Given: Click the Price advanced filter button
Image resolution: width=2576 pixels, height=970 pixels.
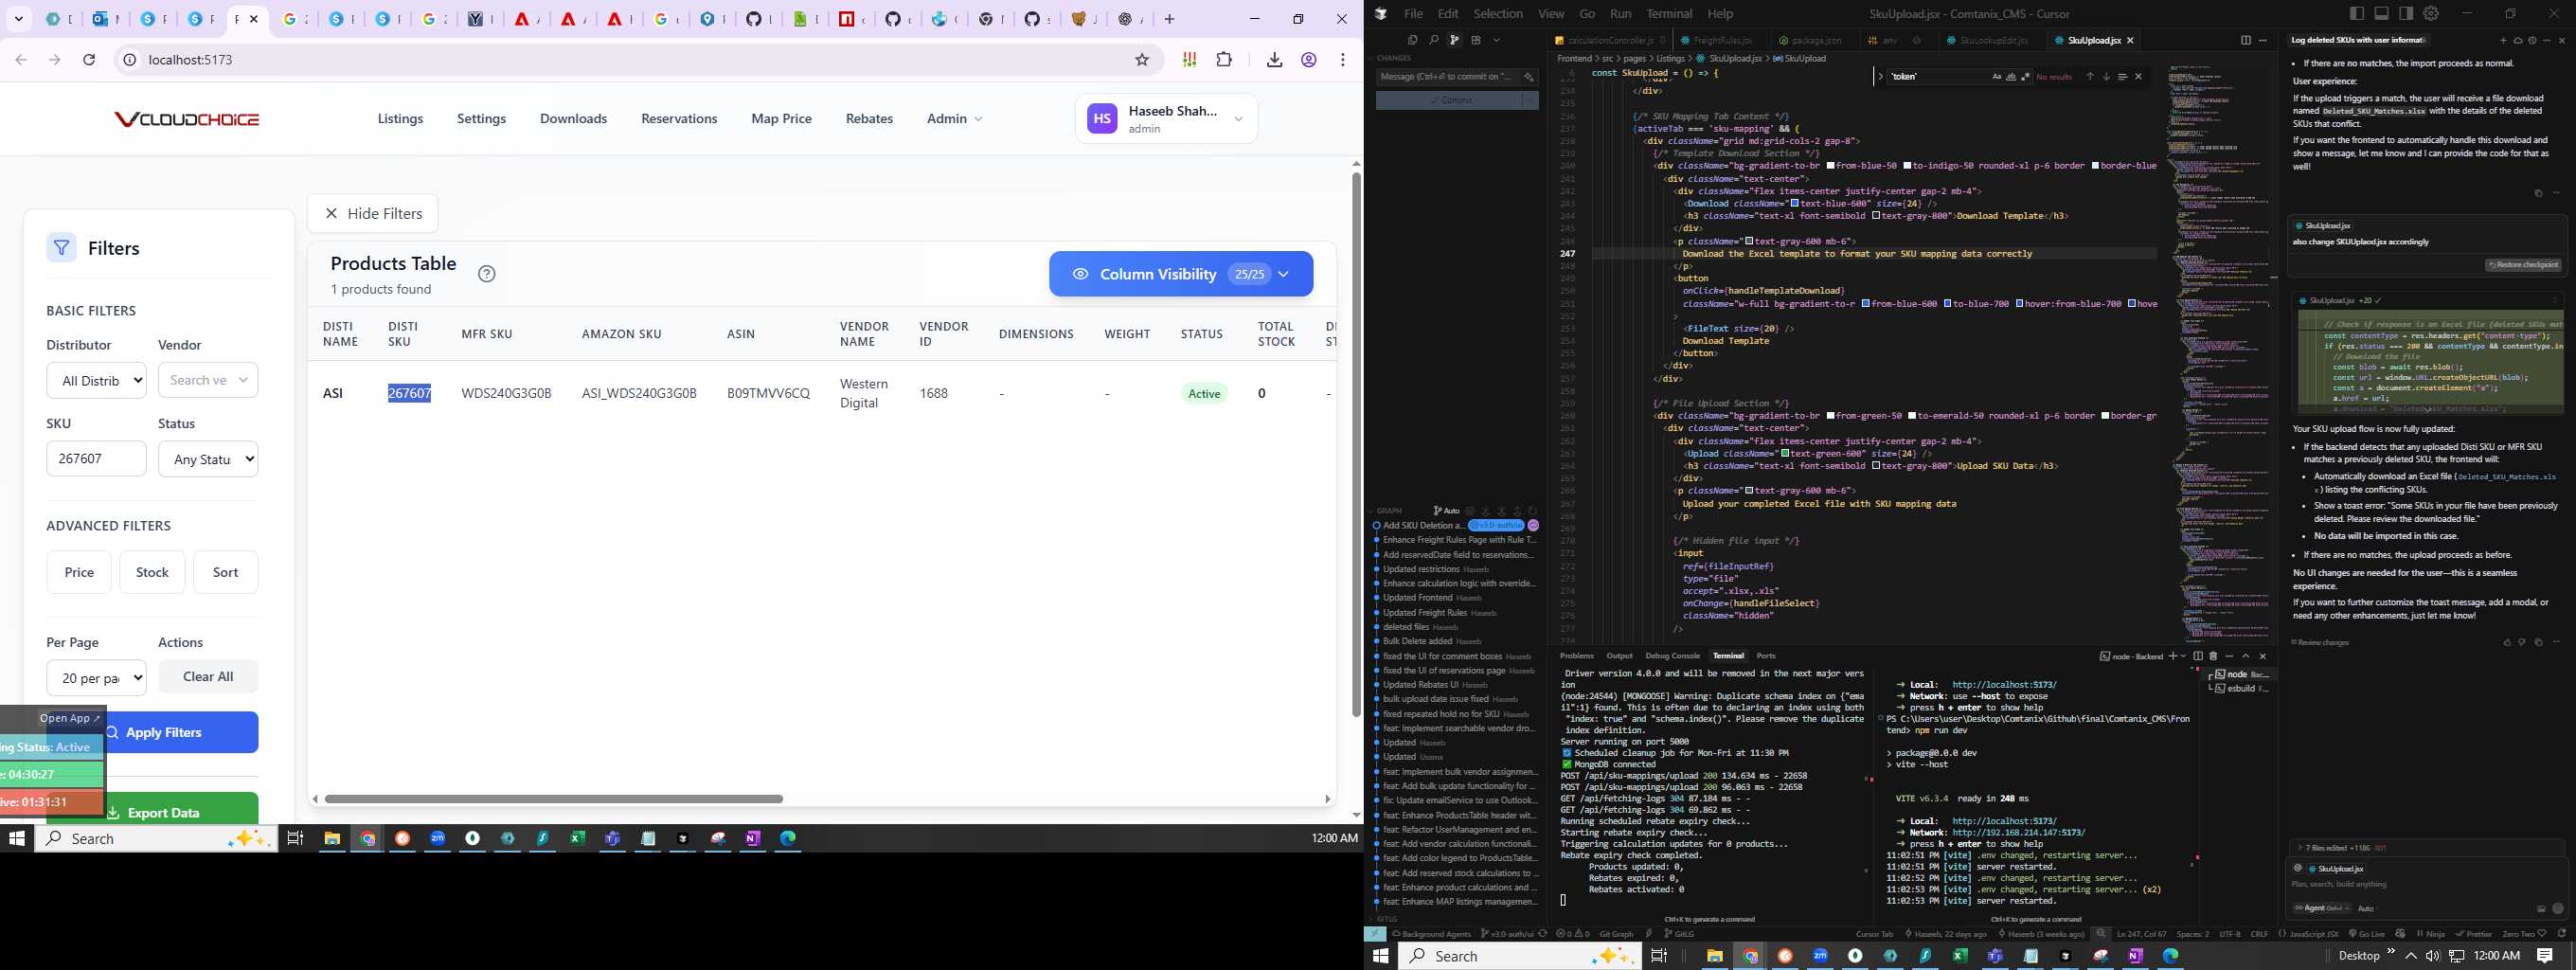Looking at the screenshot, I should tap(79, 572).
